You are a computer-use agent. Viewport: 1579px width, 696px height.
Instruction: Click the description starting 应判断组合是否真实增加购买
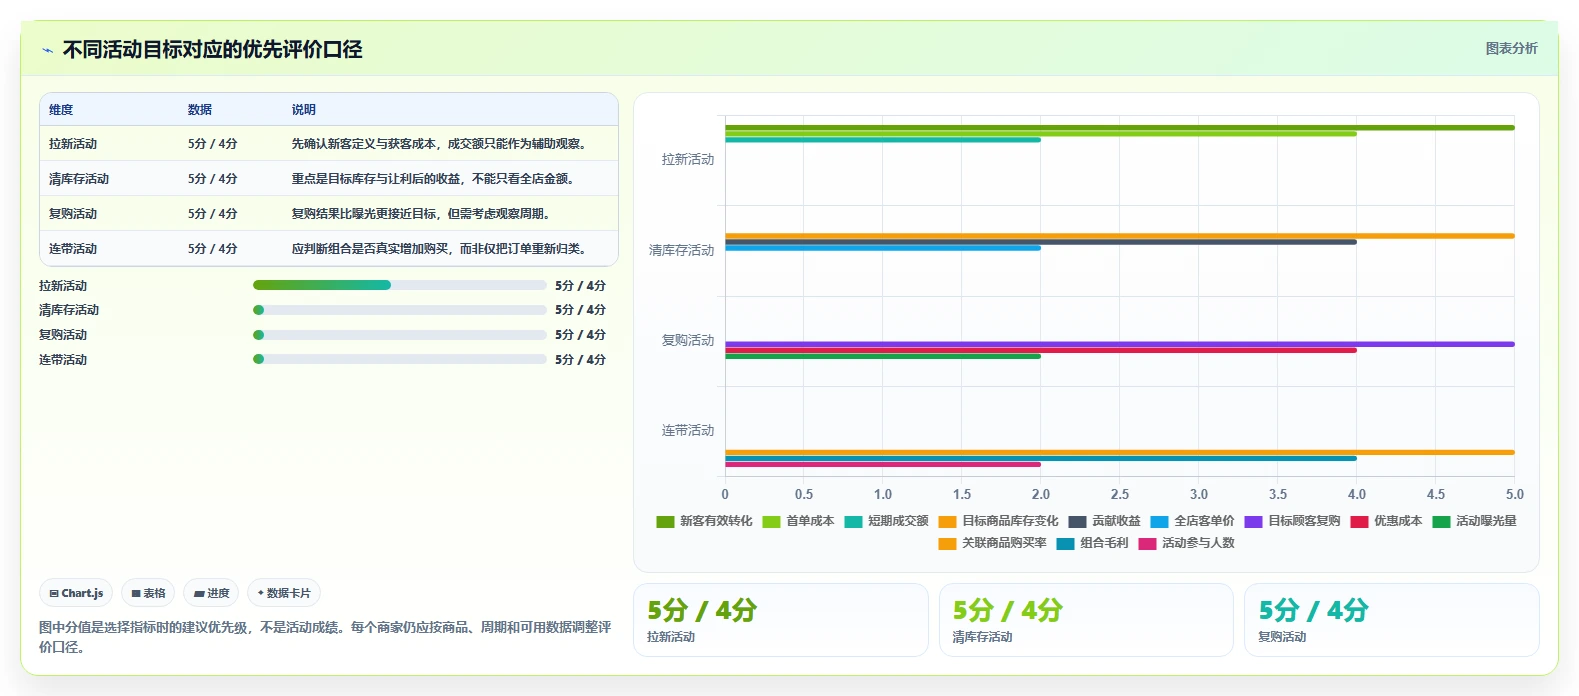[x=440, y=249]
